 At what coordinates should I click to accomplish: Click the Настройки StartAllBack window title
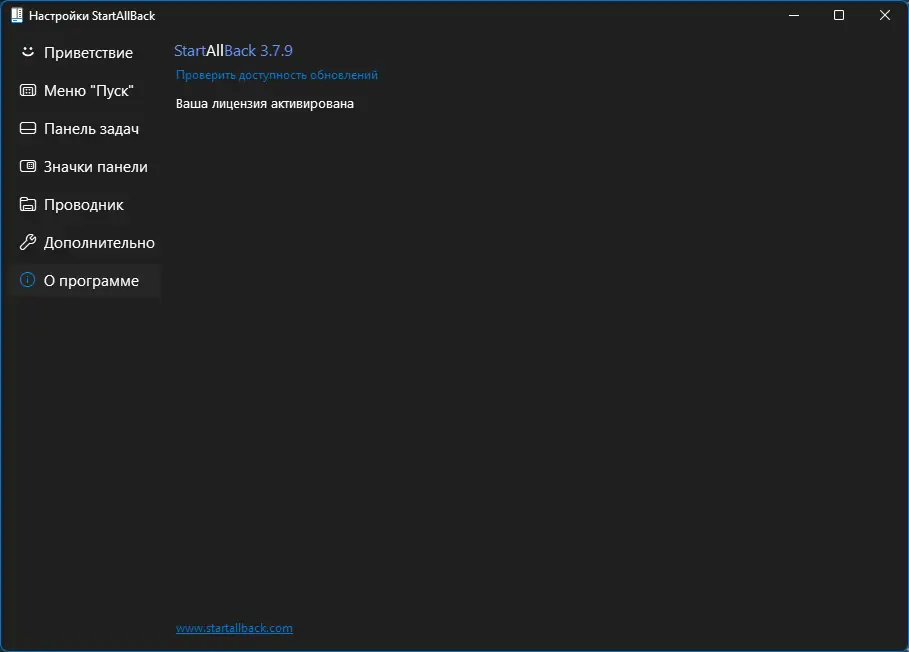pyautogui.click(x=92, y=16)
